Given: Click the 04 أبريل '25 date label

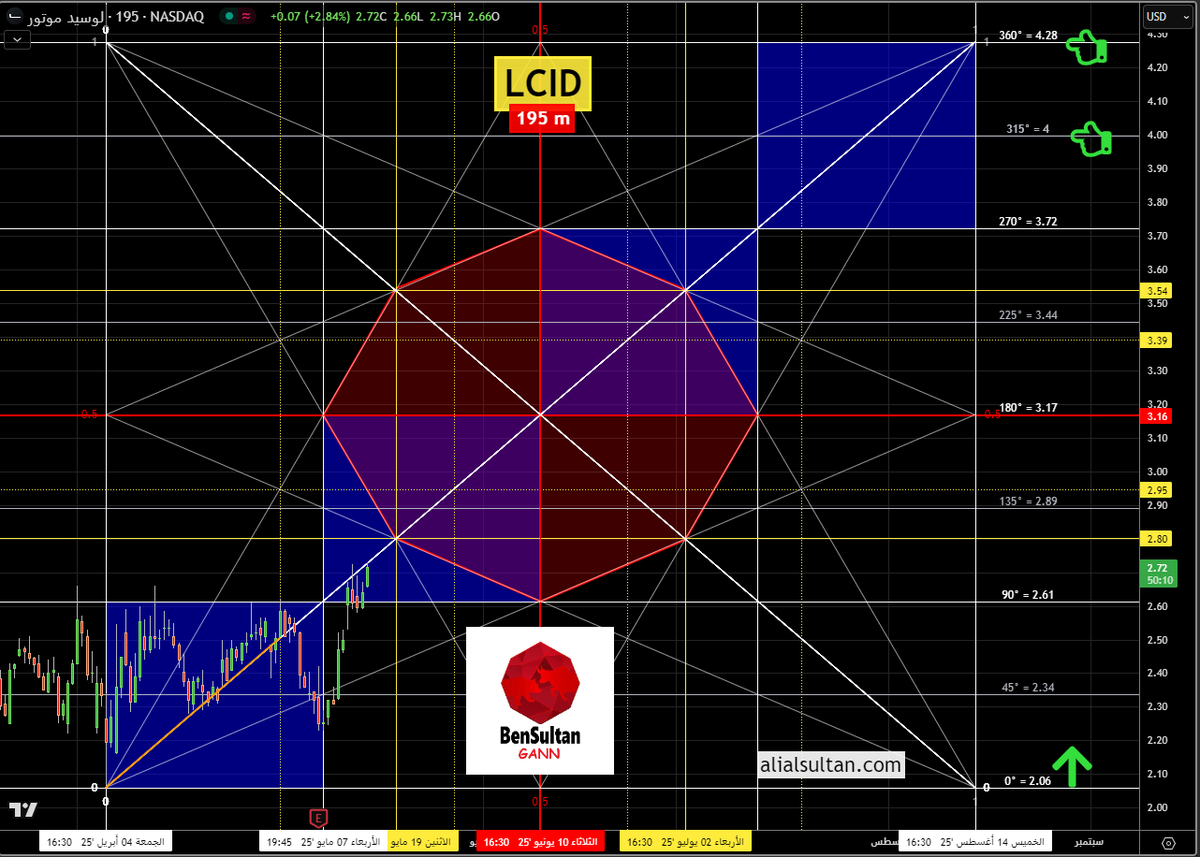Looking at the screenshot, I should tap(106, 842).
